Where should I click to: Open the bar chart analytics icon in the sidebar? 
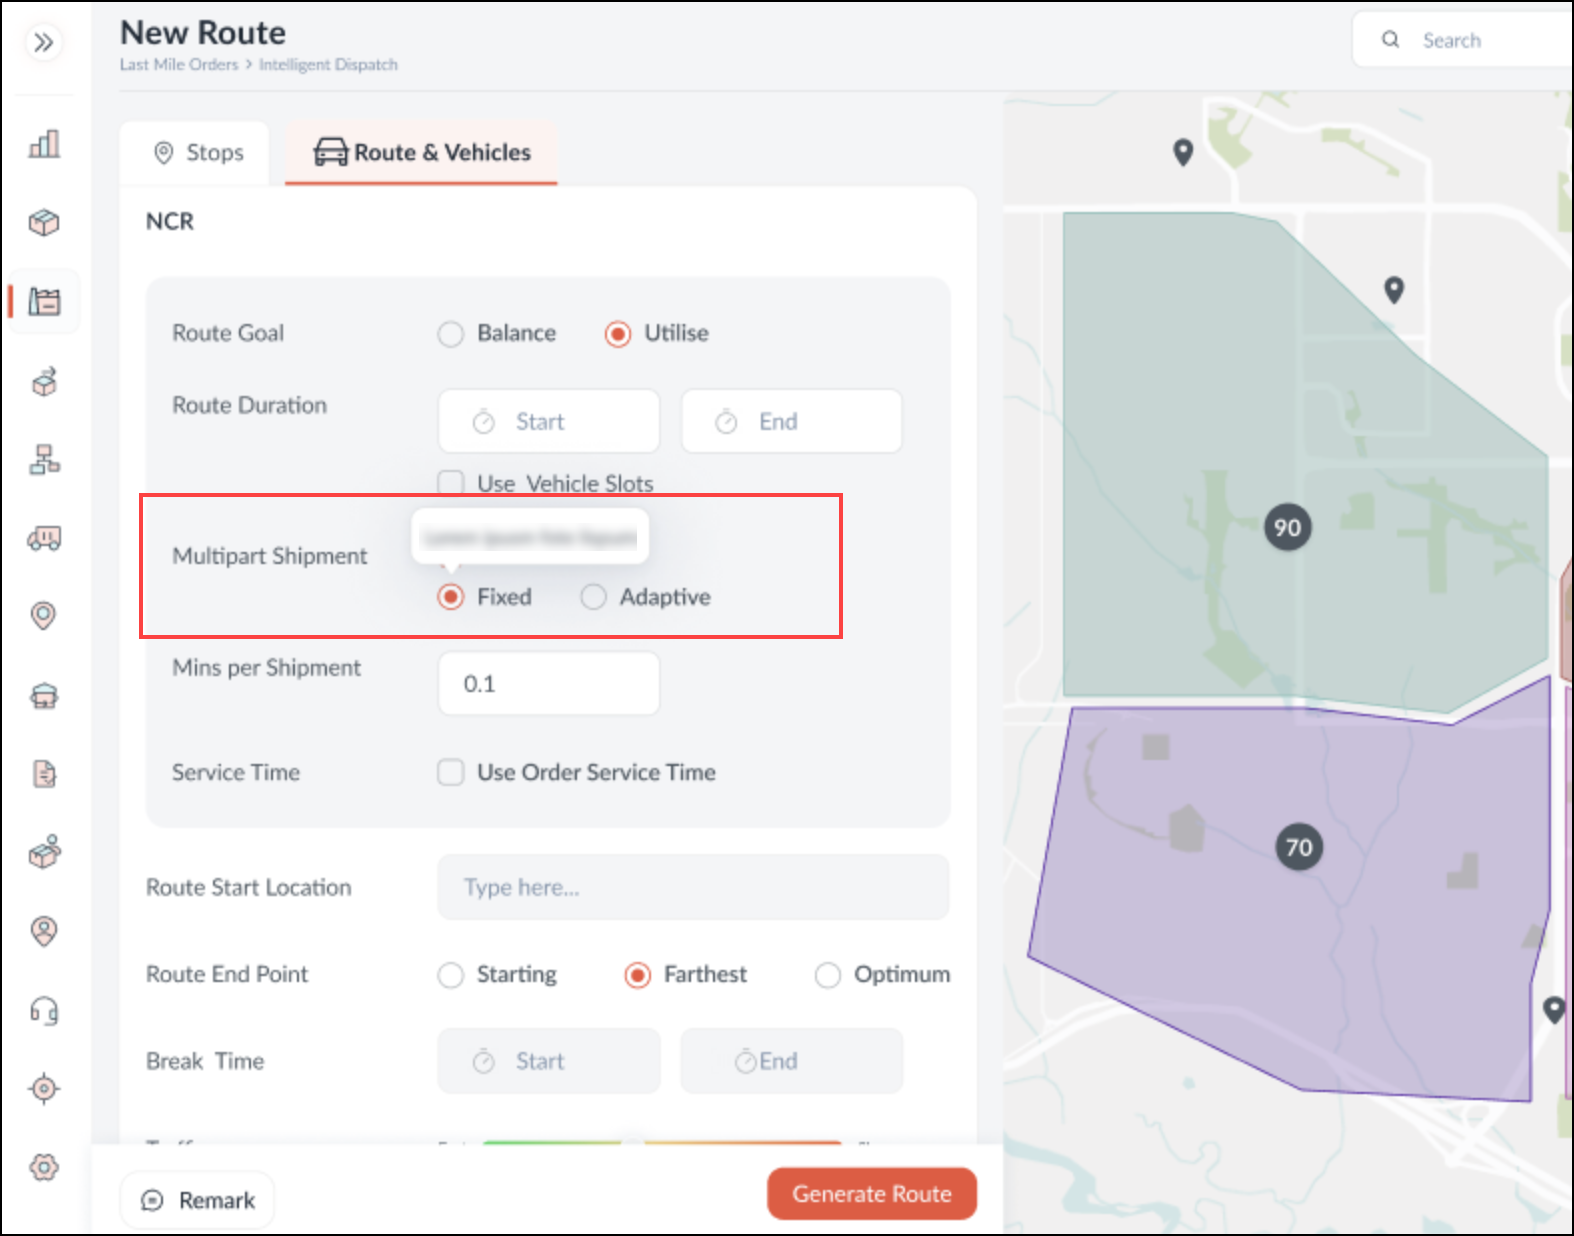coord(44,144)
